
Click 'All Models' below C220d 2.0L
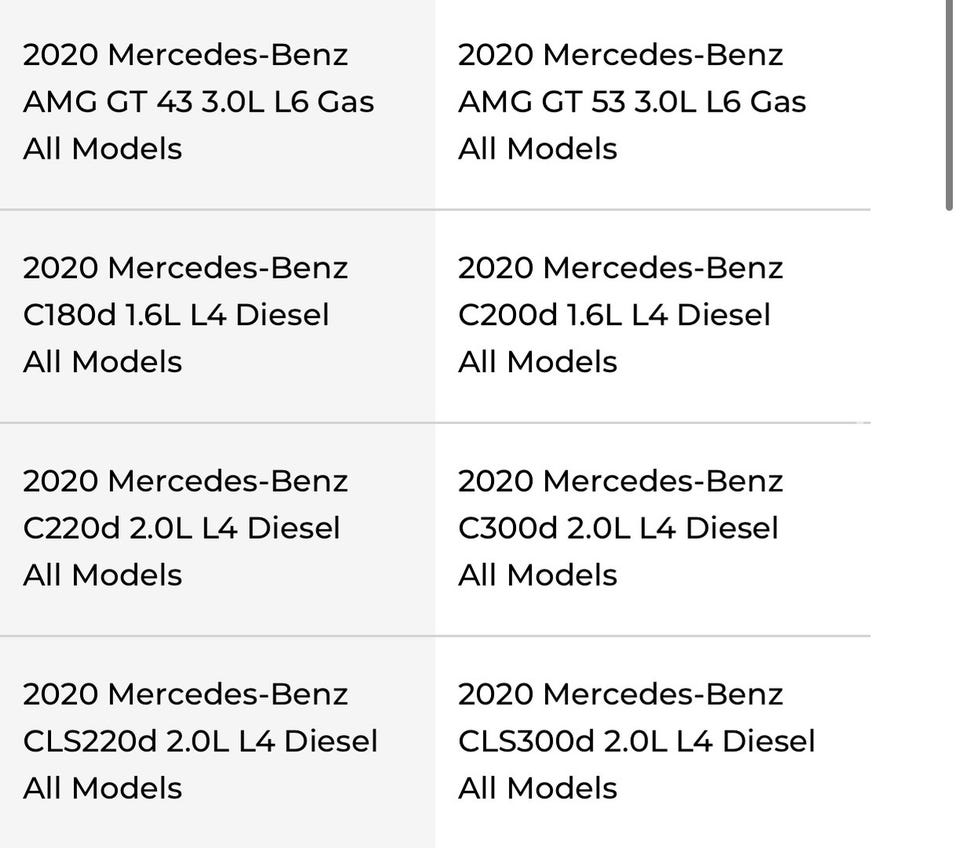pos(102,574)
